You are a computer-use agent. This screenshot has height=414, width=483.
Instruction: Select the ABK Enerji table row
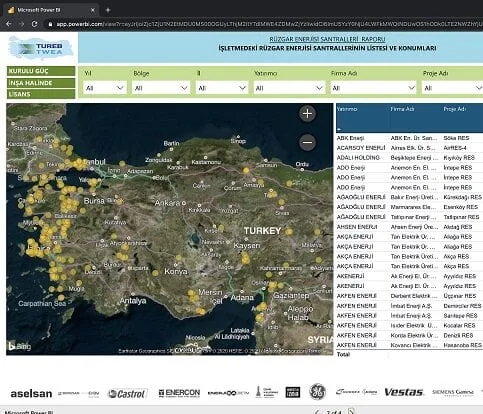pyautogui.click(x=409, y=138)
